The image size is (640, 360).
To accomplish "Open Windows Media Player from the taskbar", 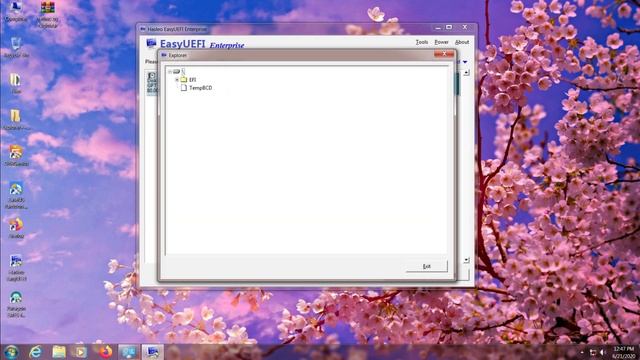I will click(81, 352).
